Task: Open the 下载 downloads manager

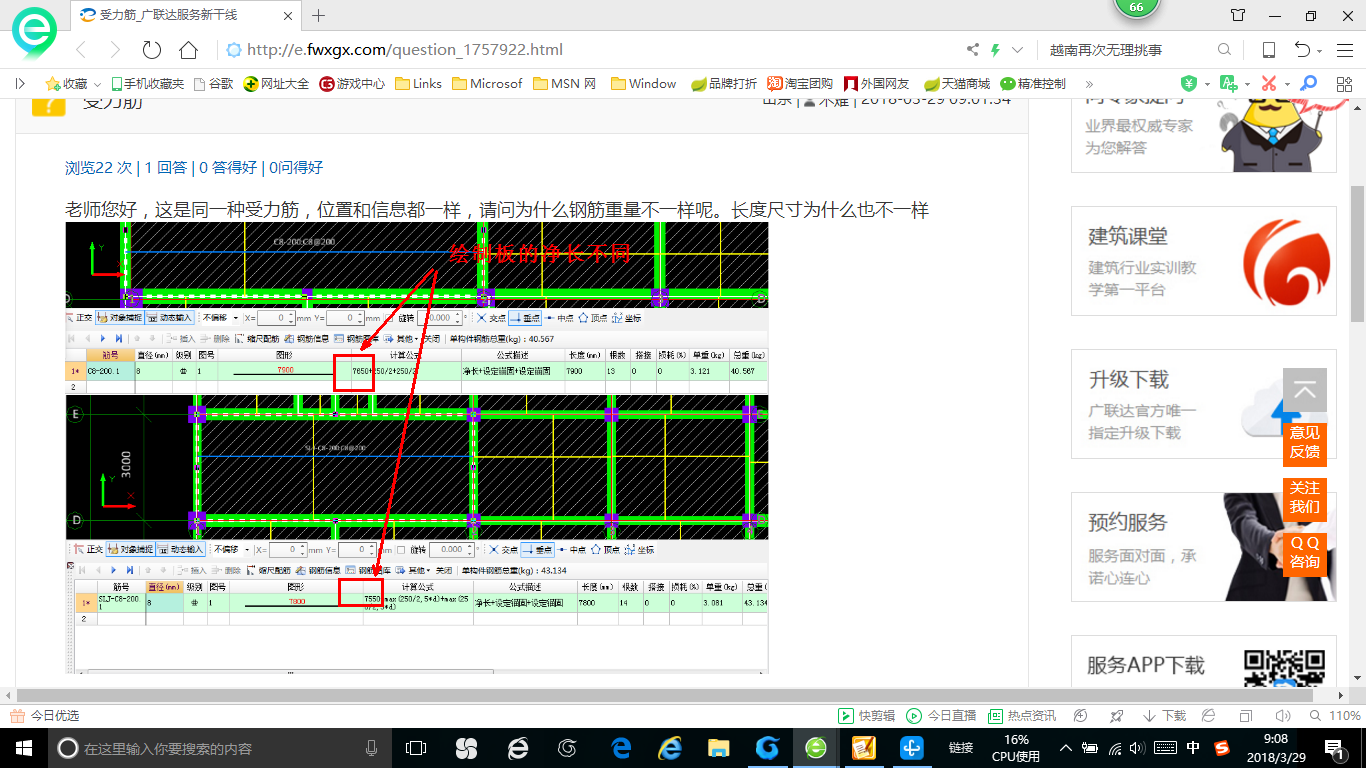Action: click(1164, 716)
